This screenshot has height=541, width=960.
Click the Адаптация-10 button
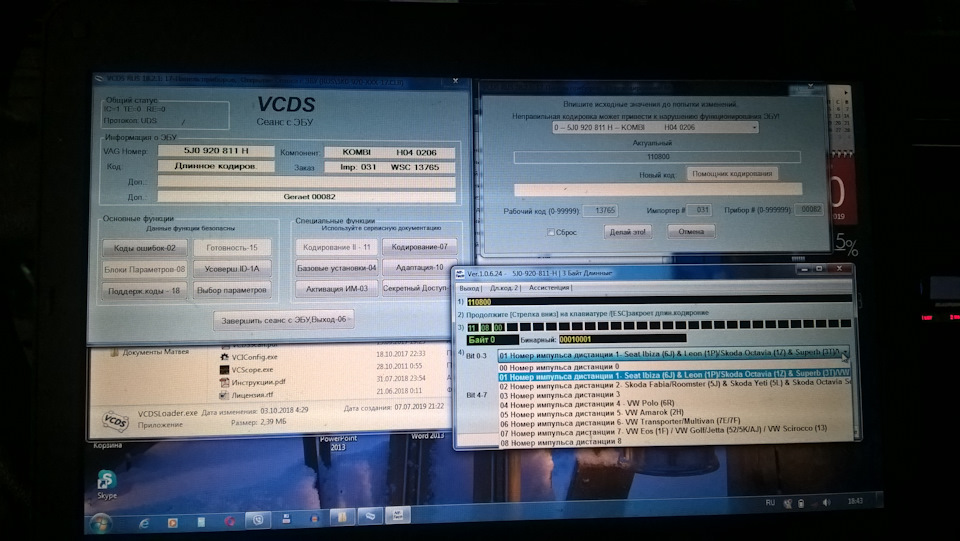[419, 267]
